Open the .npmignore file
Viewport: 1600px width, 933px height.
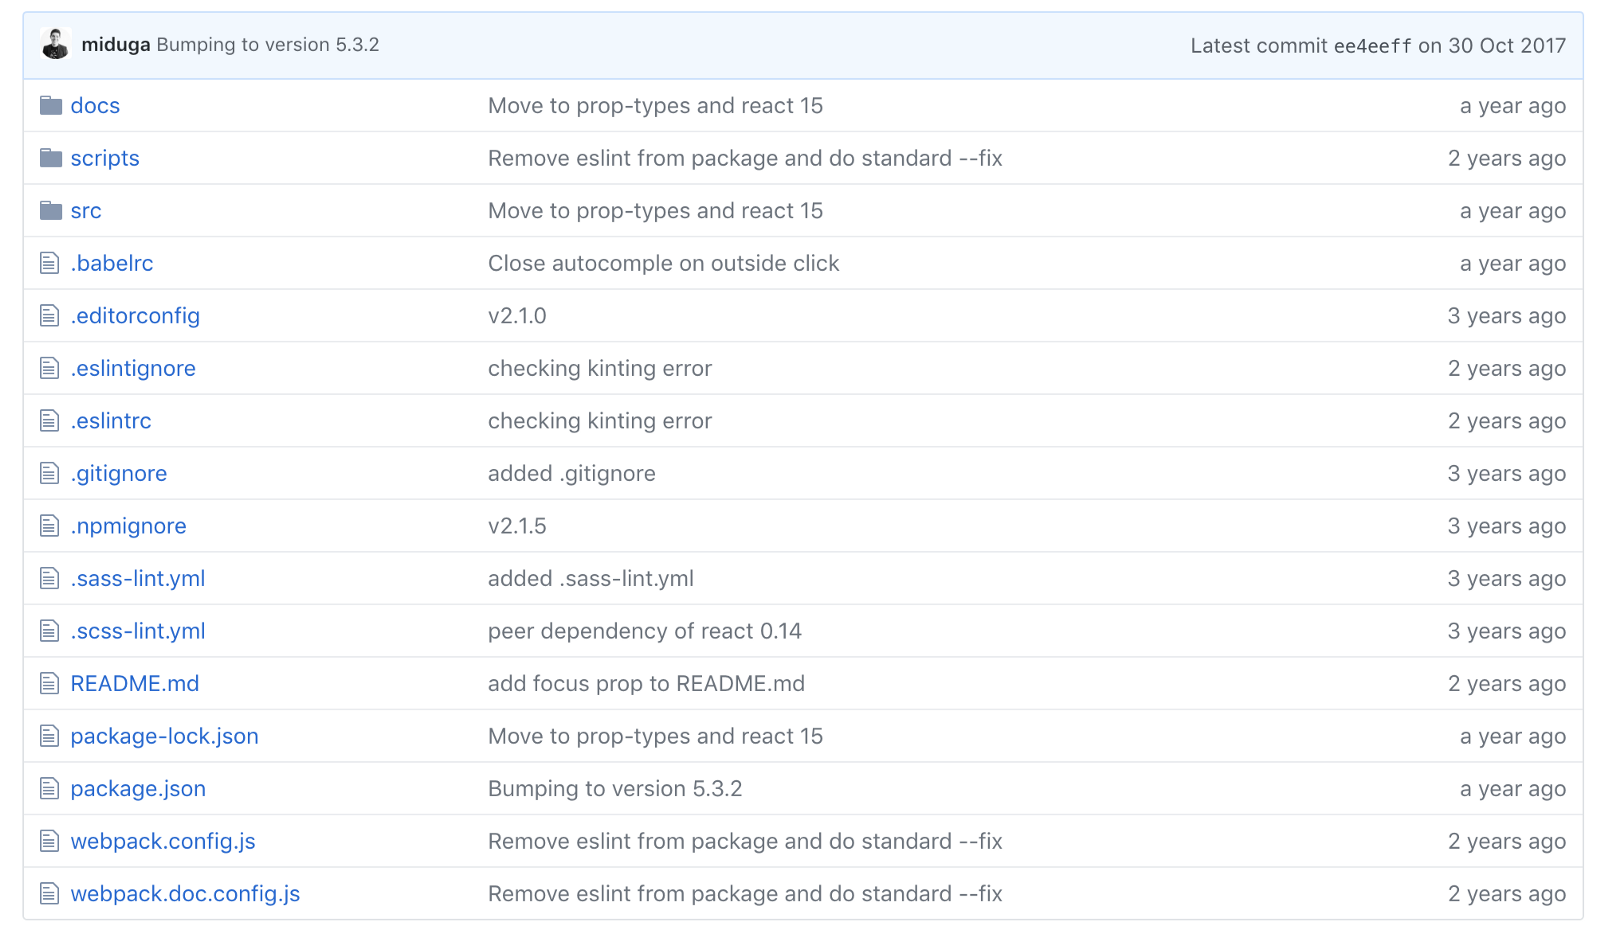128,526
